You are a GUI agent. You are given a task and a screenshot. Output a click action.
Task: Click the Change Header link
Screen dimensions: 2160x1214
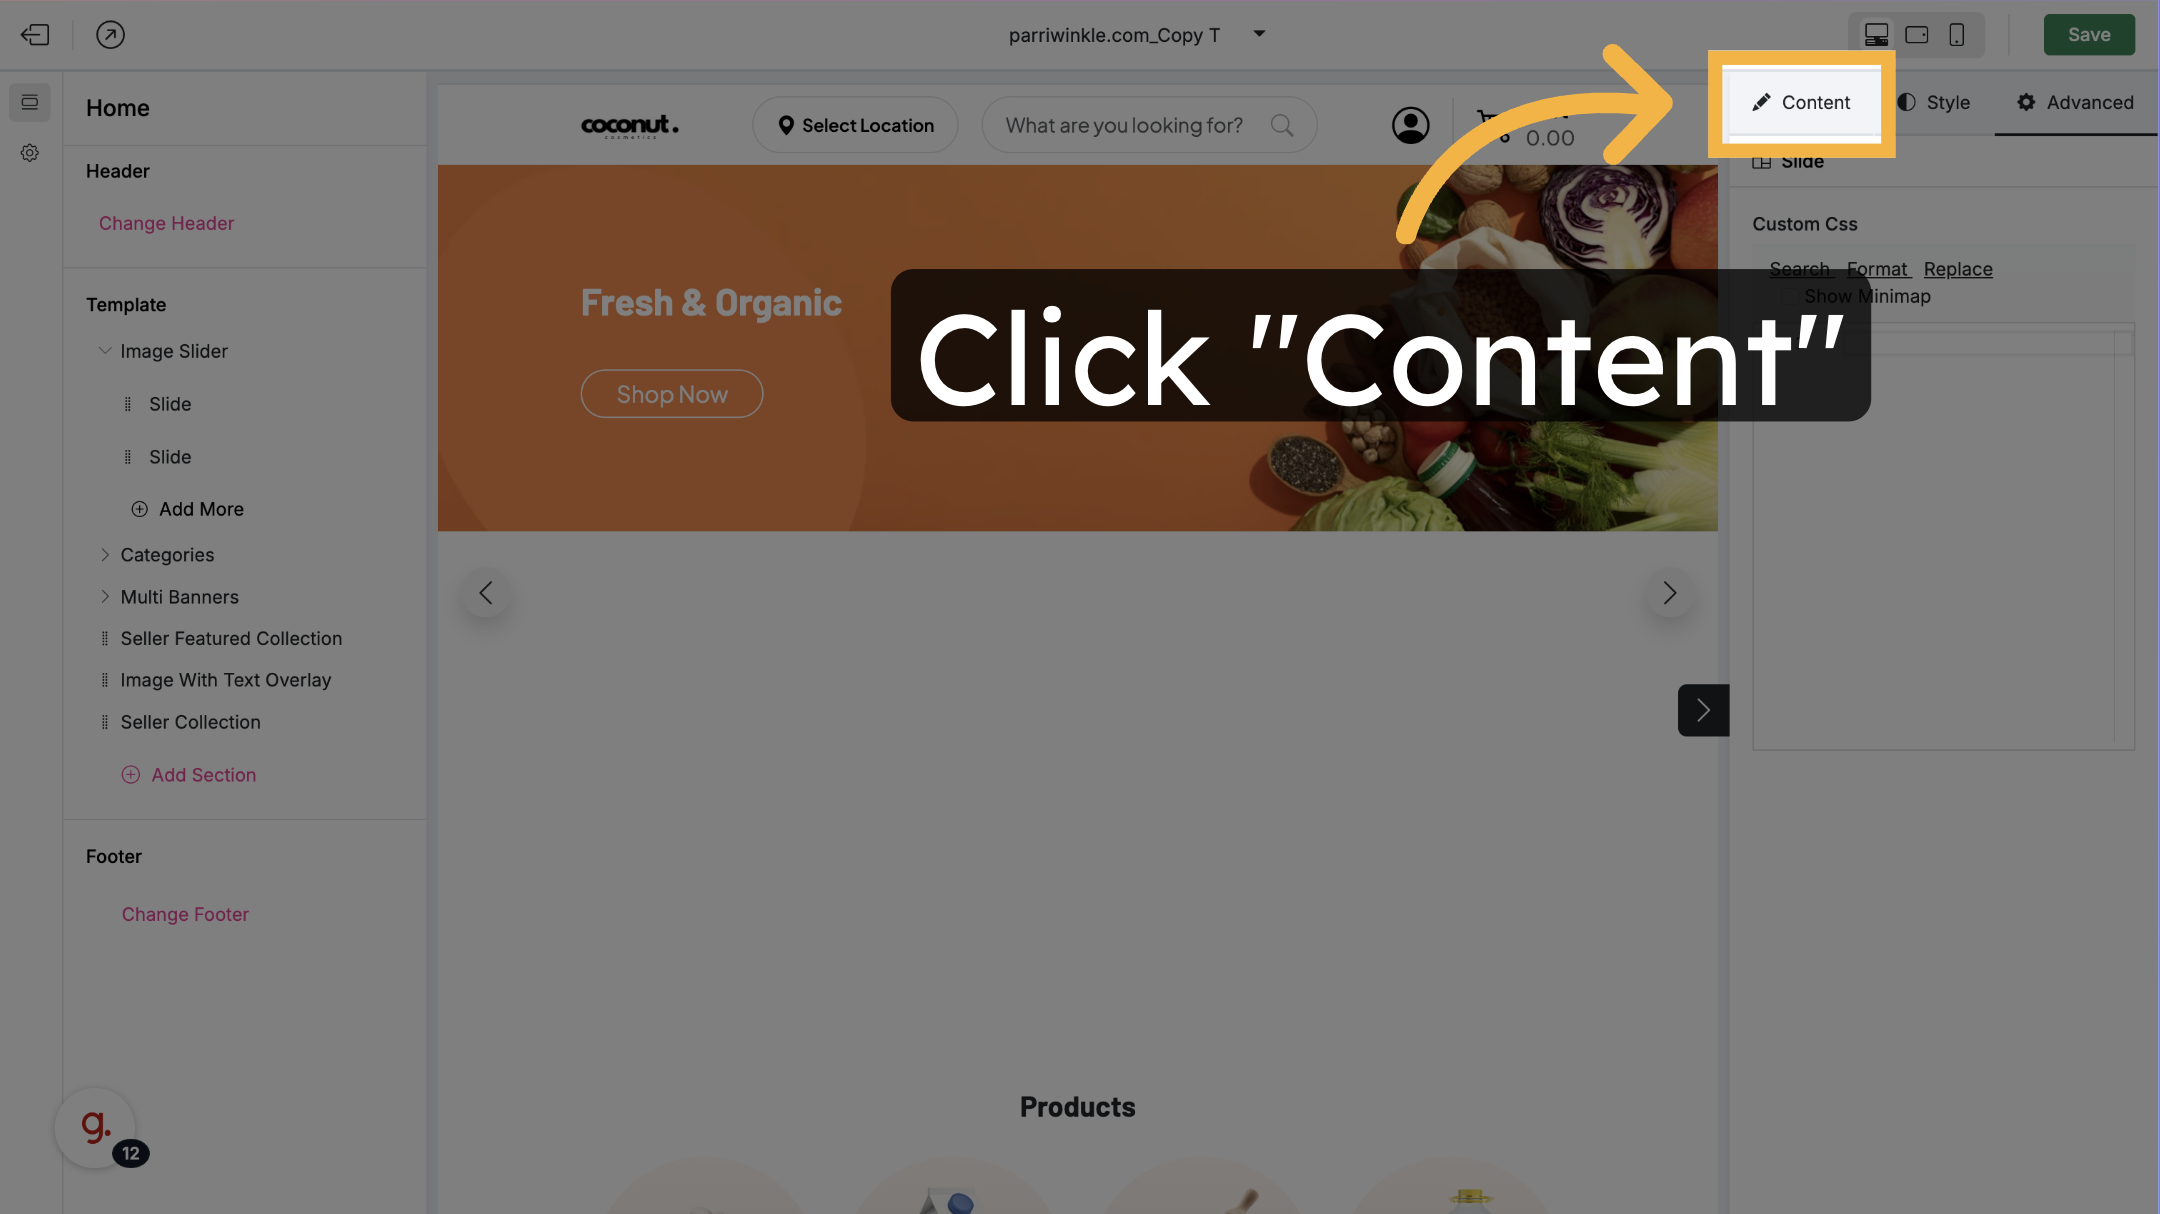[x=166, y=223]
